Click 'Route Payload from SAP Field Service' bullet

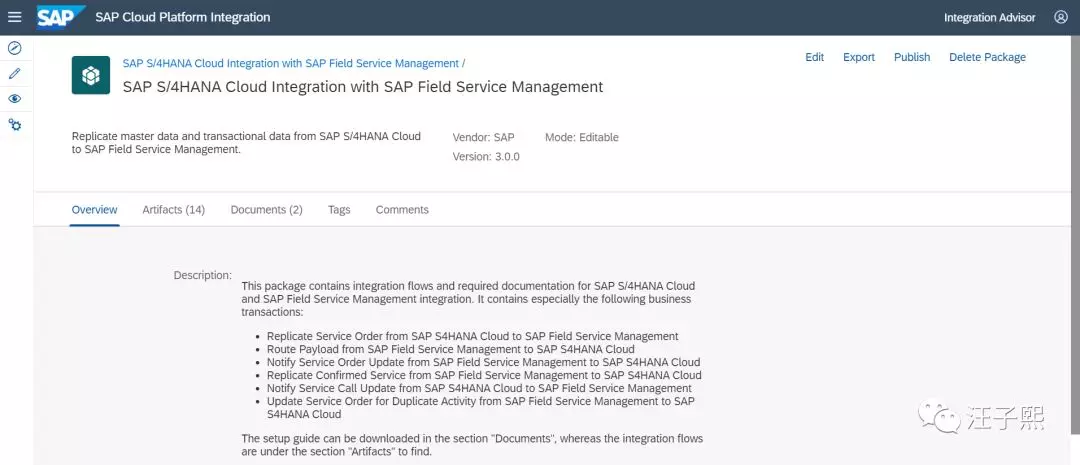click(x=450, y=349)
